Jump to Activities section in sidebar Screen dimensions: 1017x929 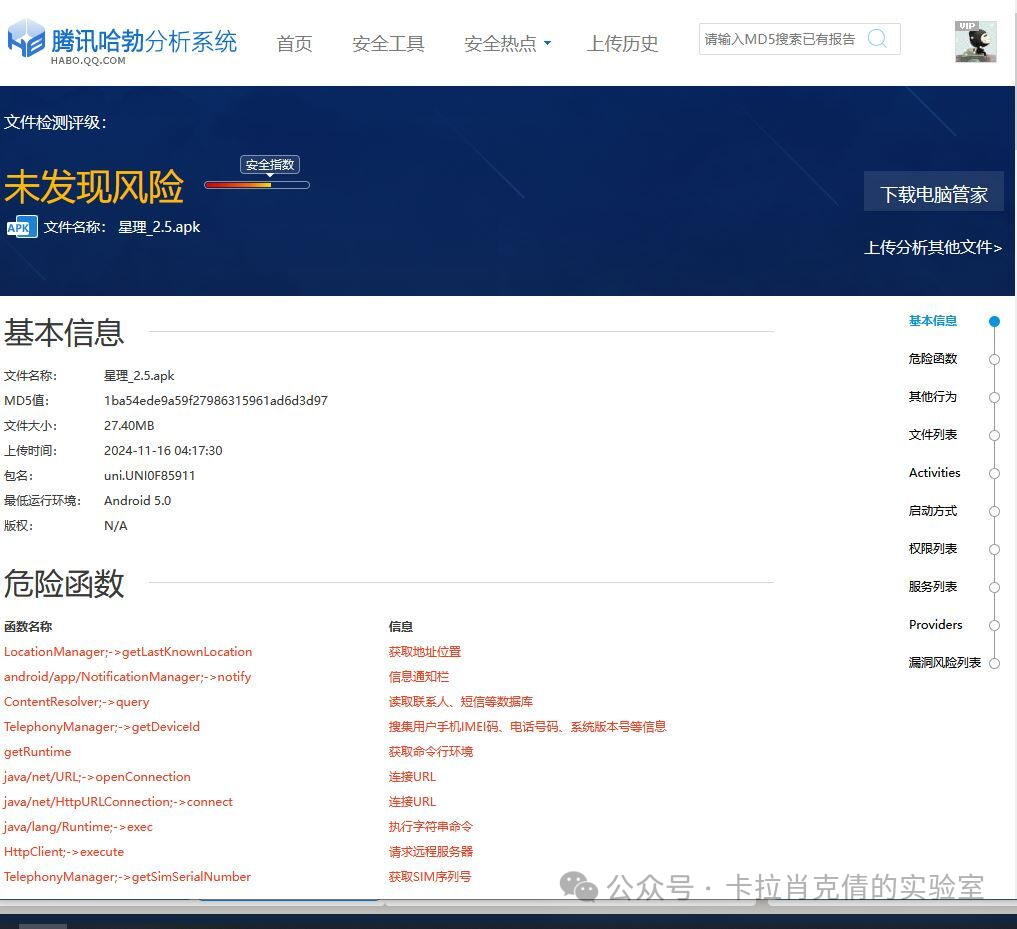[x=934, y=473]
